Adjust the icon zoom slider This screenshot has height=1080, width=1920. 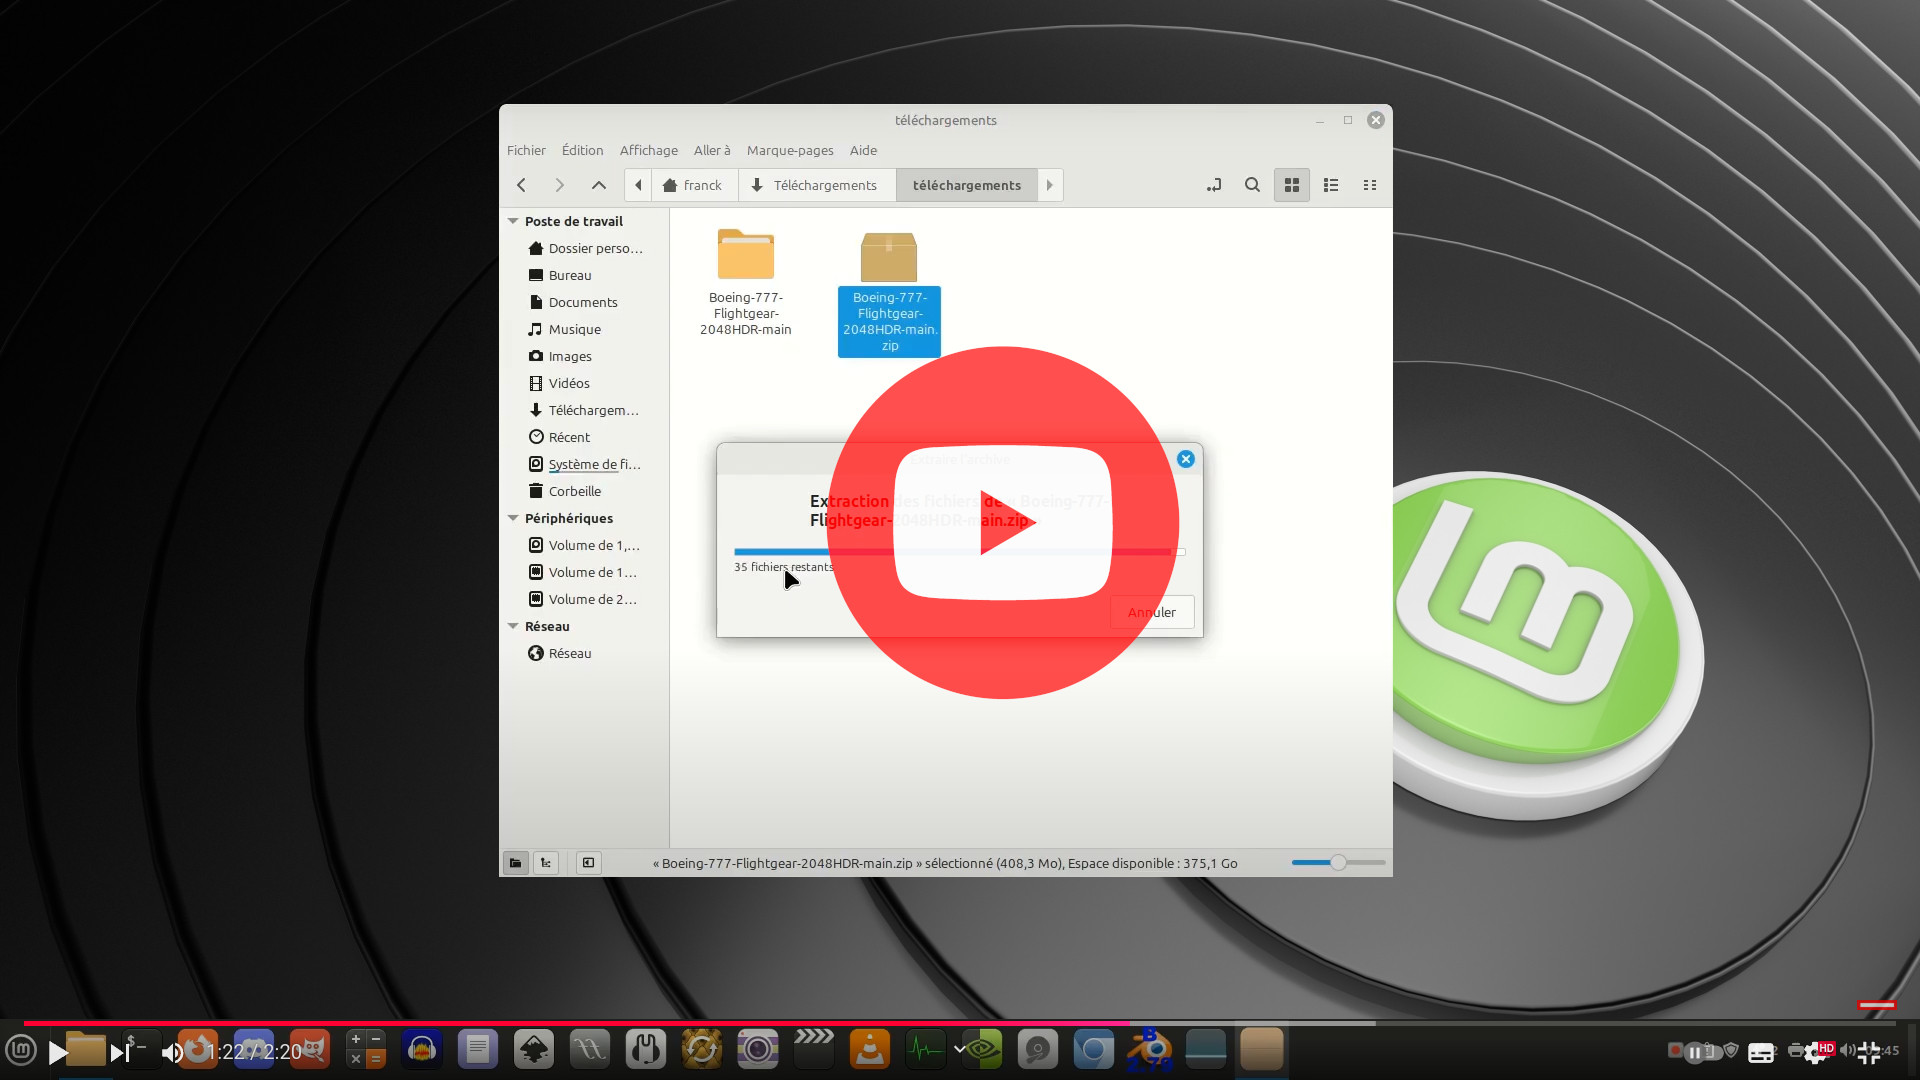(1338, 862)
